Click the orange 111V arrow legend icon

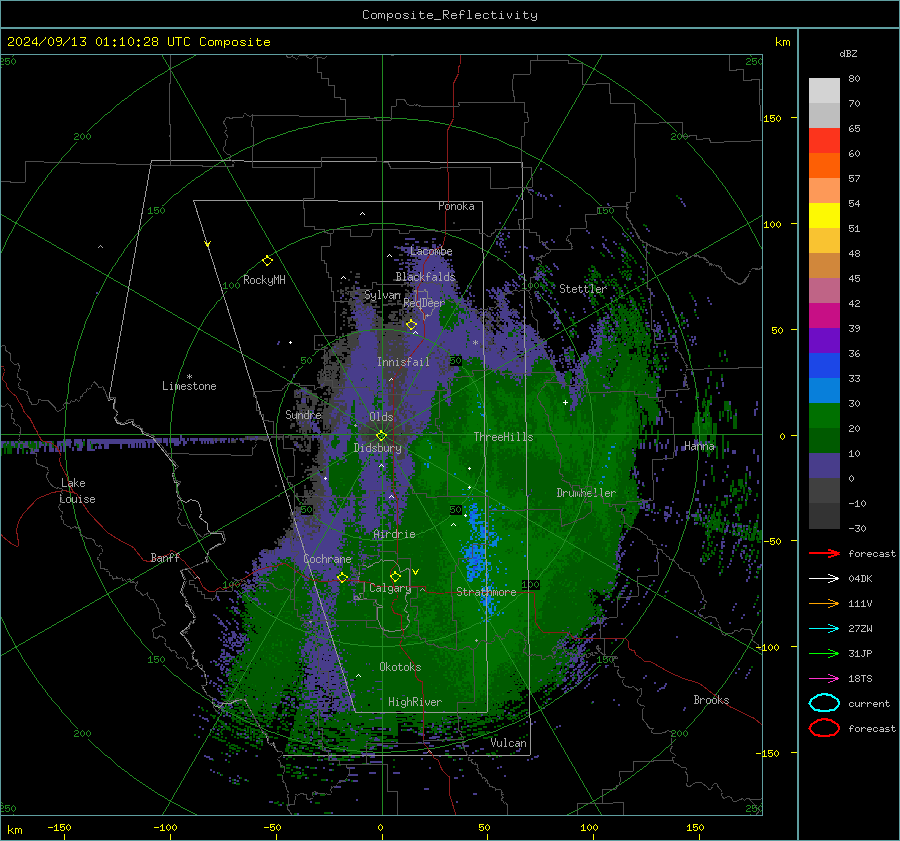click(x=824, y=603)
